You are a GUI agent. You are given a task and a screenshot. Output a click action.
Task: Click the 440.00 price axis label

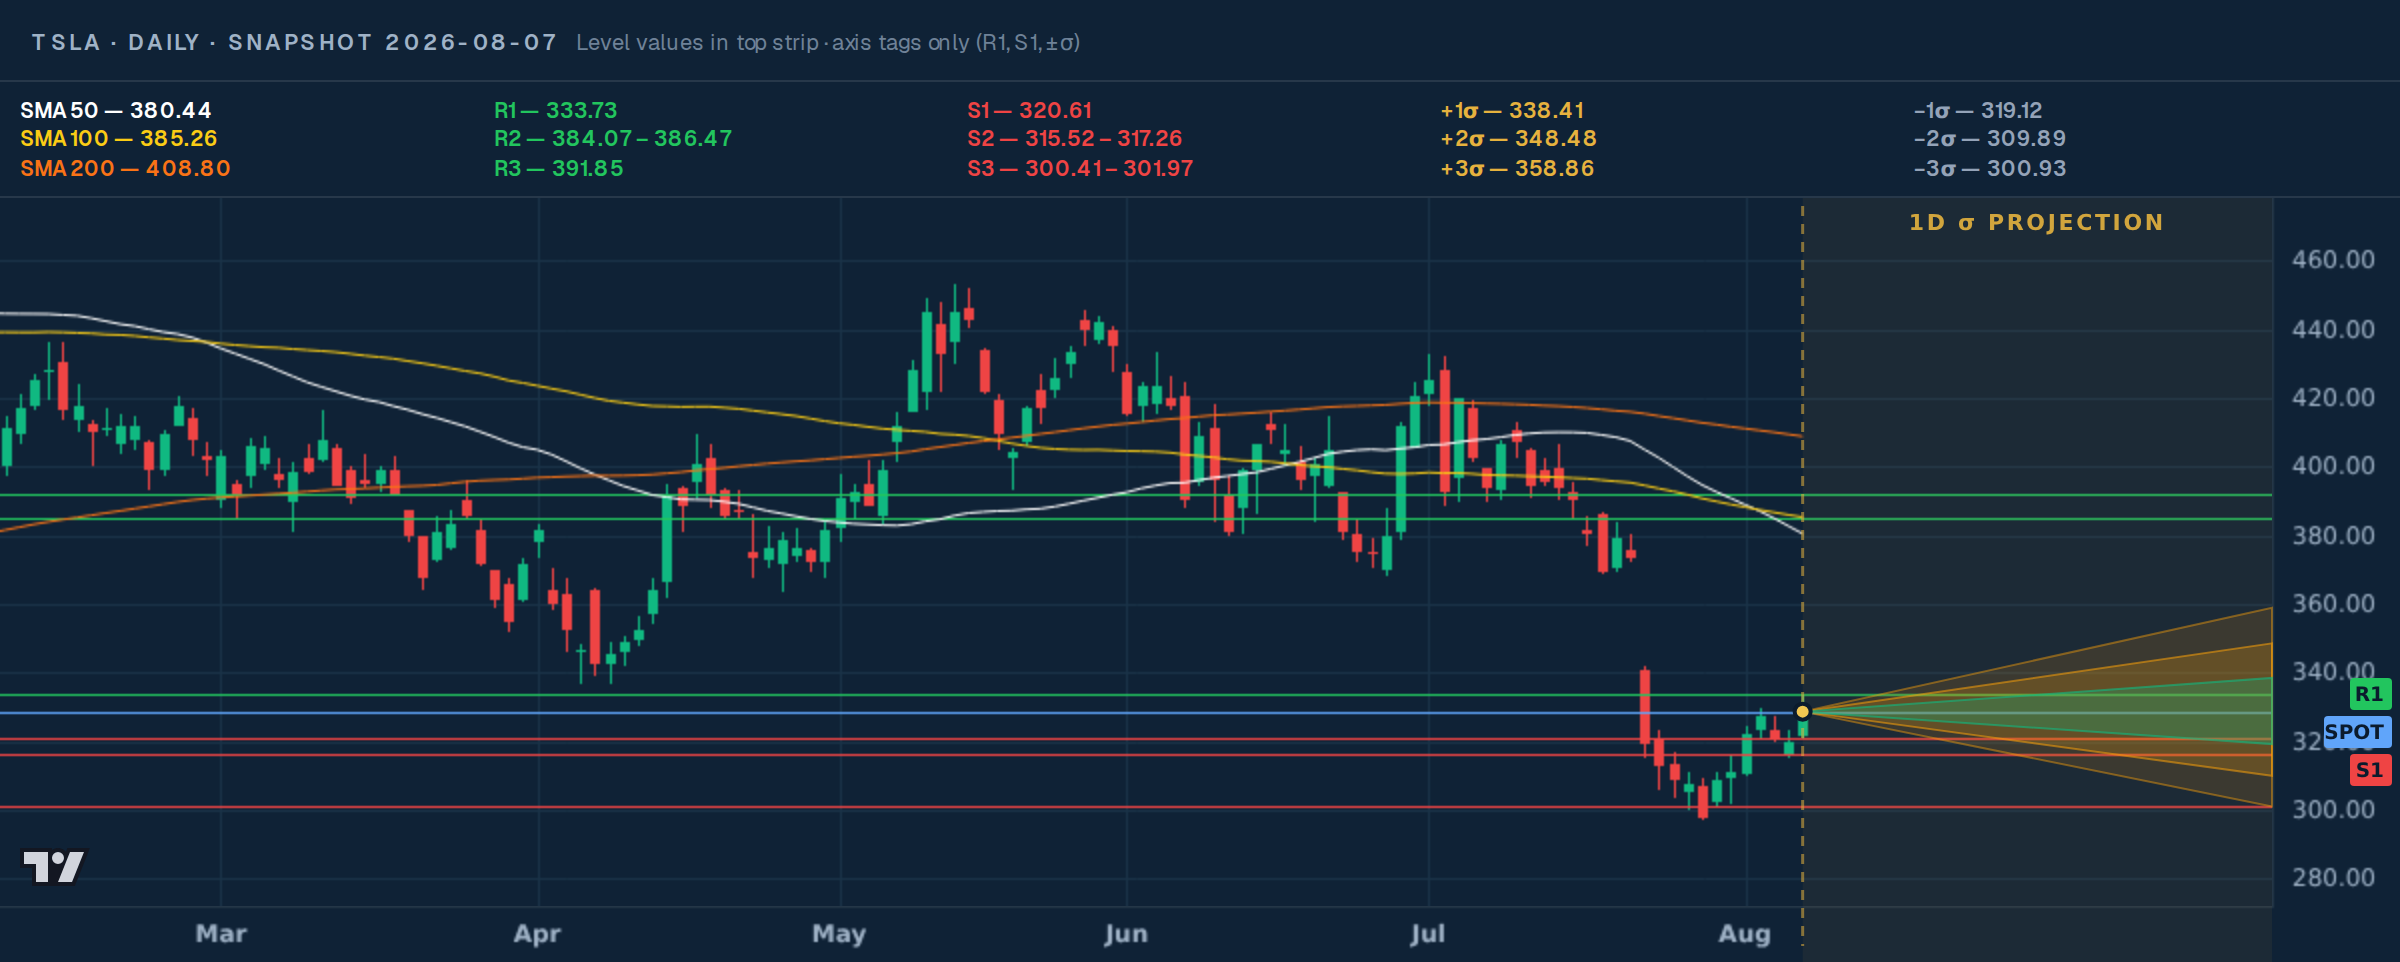pos(2333,329)
